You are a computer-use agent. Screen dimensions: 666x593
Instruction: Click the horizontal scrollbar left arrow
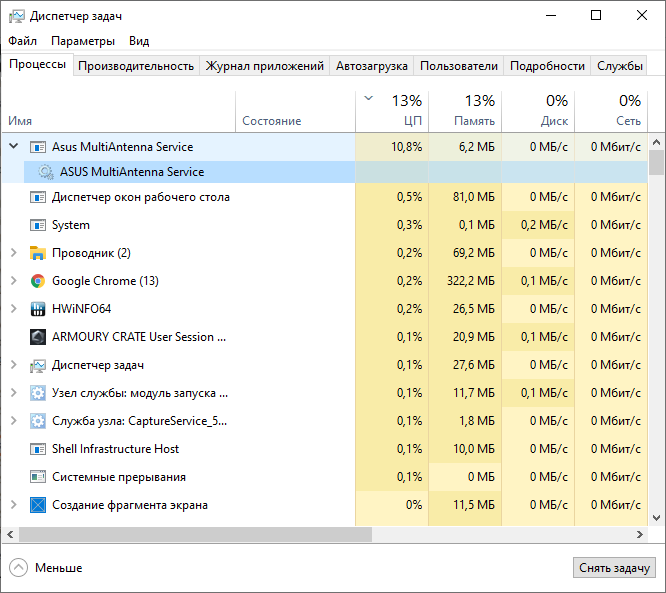click(10, 534)
